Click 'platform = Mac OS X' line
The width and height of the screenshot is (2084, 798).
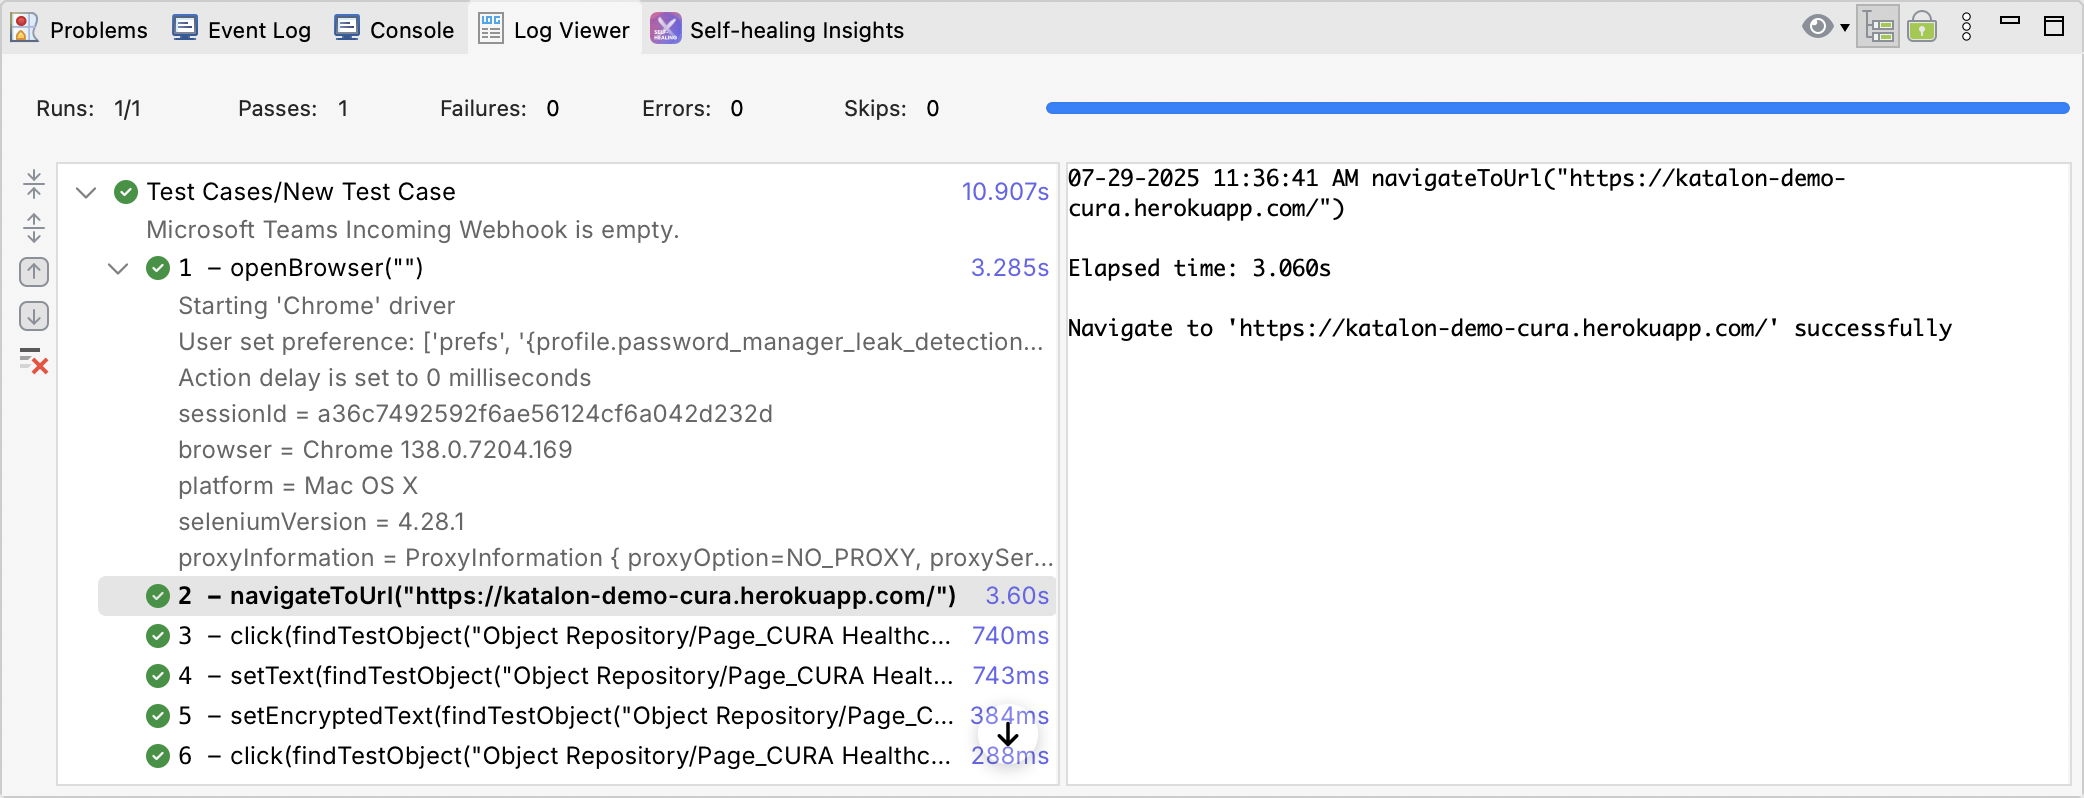click(x=298, y=486)
